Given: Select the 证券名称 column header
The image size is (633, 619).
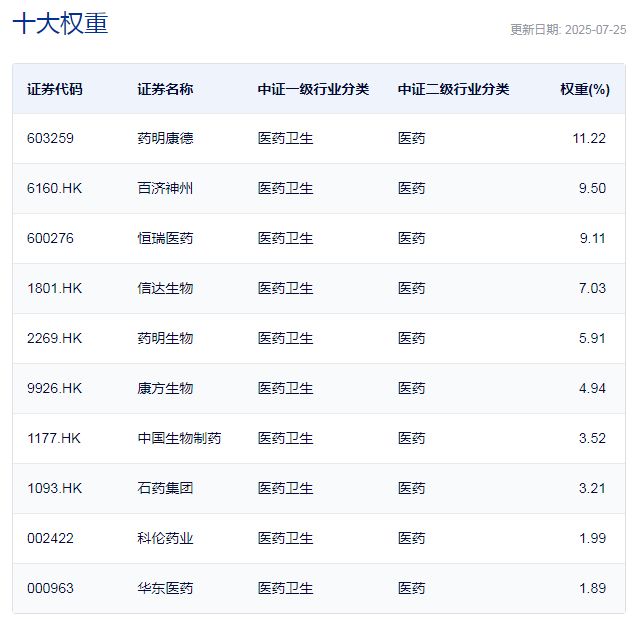Looking at the screenshot, I should pyautogui.click(x=165, y=89).
